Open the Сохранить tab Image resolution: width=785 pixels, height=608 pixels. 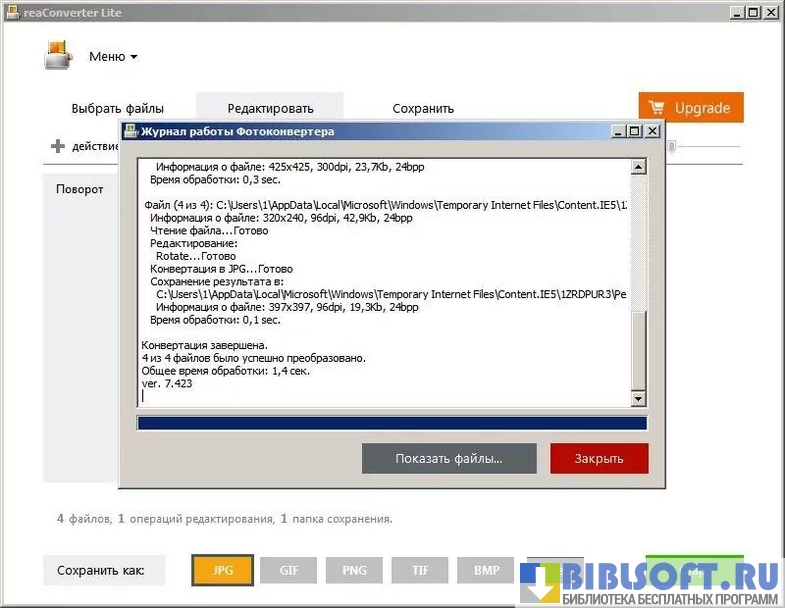pyautogui.click(x=423, y=108)
